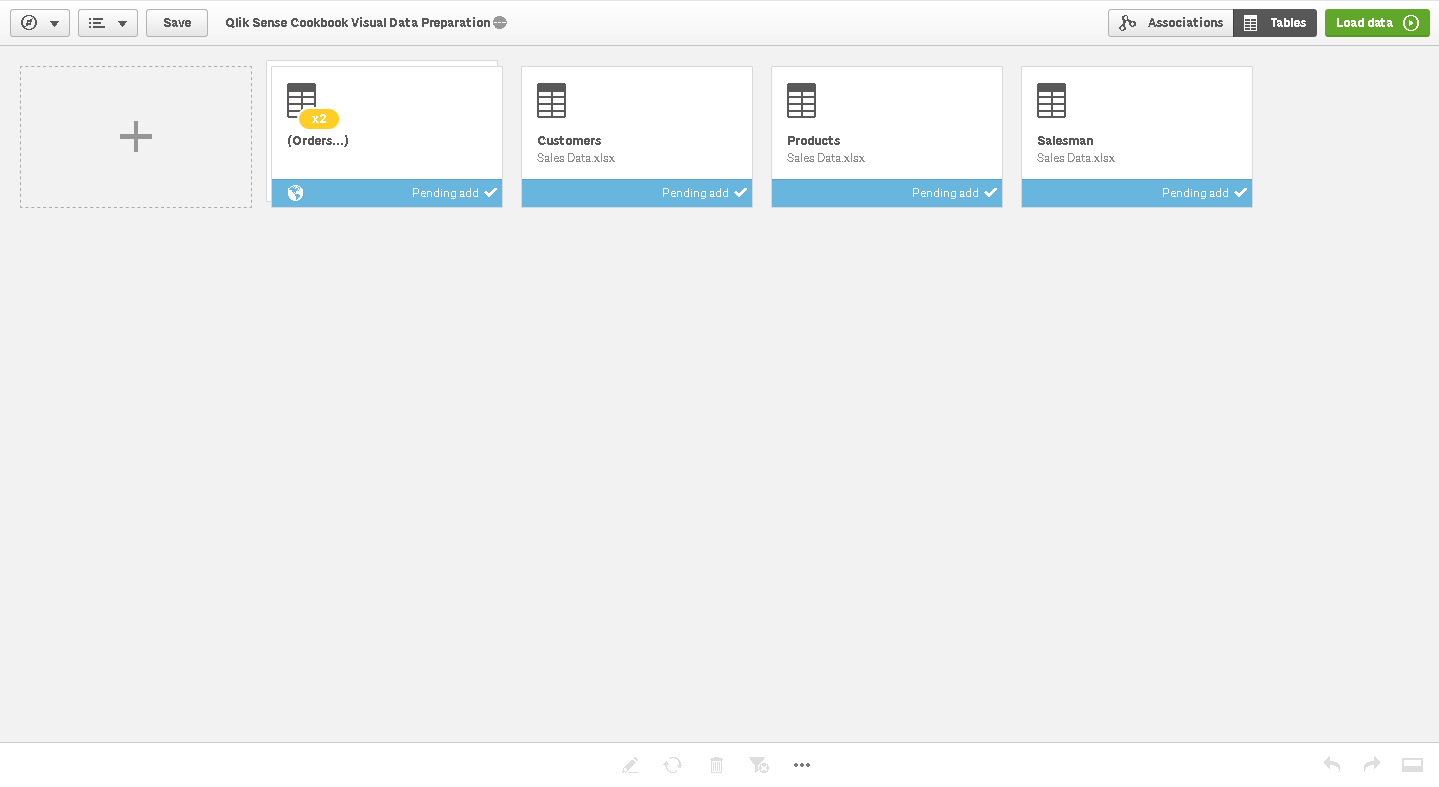Click Pending add checkmark on Products card
This screenshot has height=787, width=1439.
pyautogui.click(x=991, y=193)
